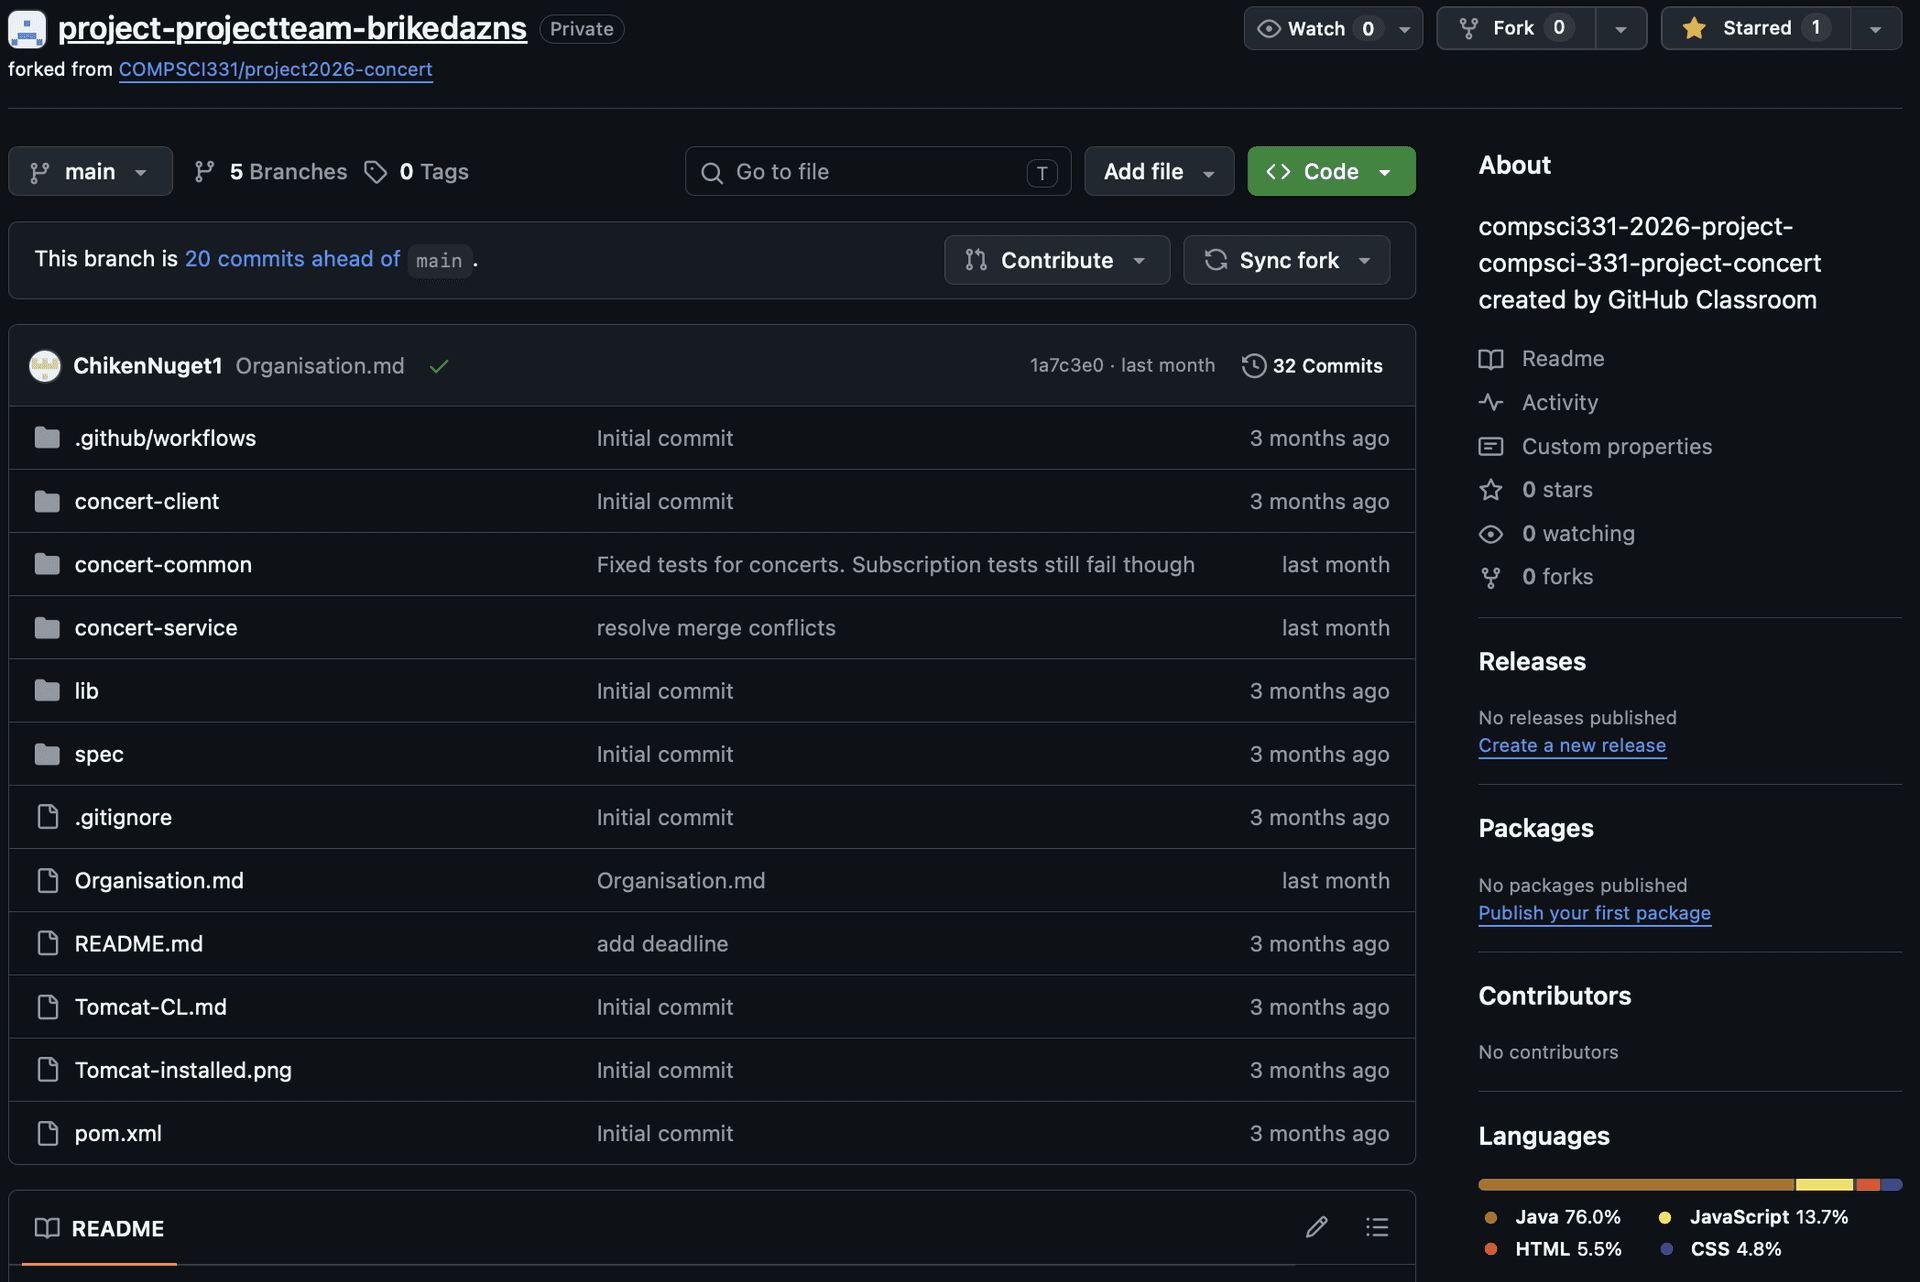Click the Java segment of the language bar

click(x=1636, y=1185)
